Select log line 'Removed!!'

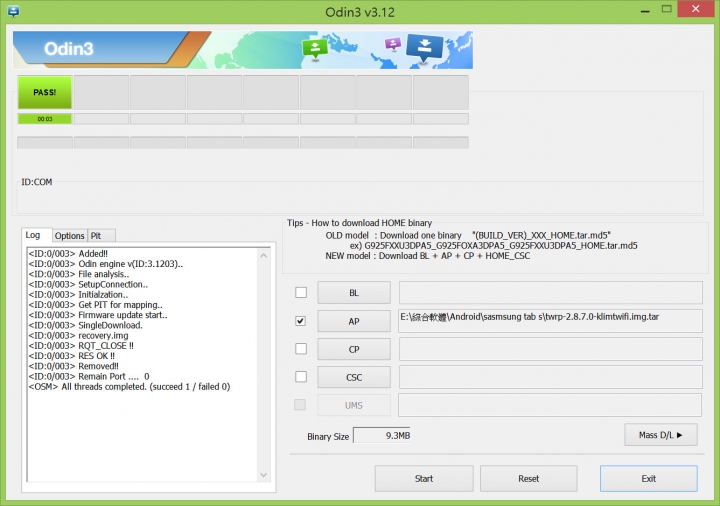coord(73,366)
